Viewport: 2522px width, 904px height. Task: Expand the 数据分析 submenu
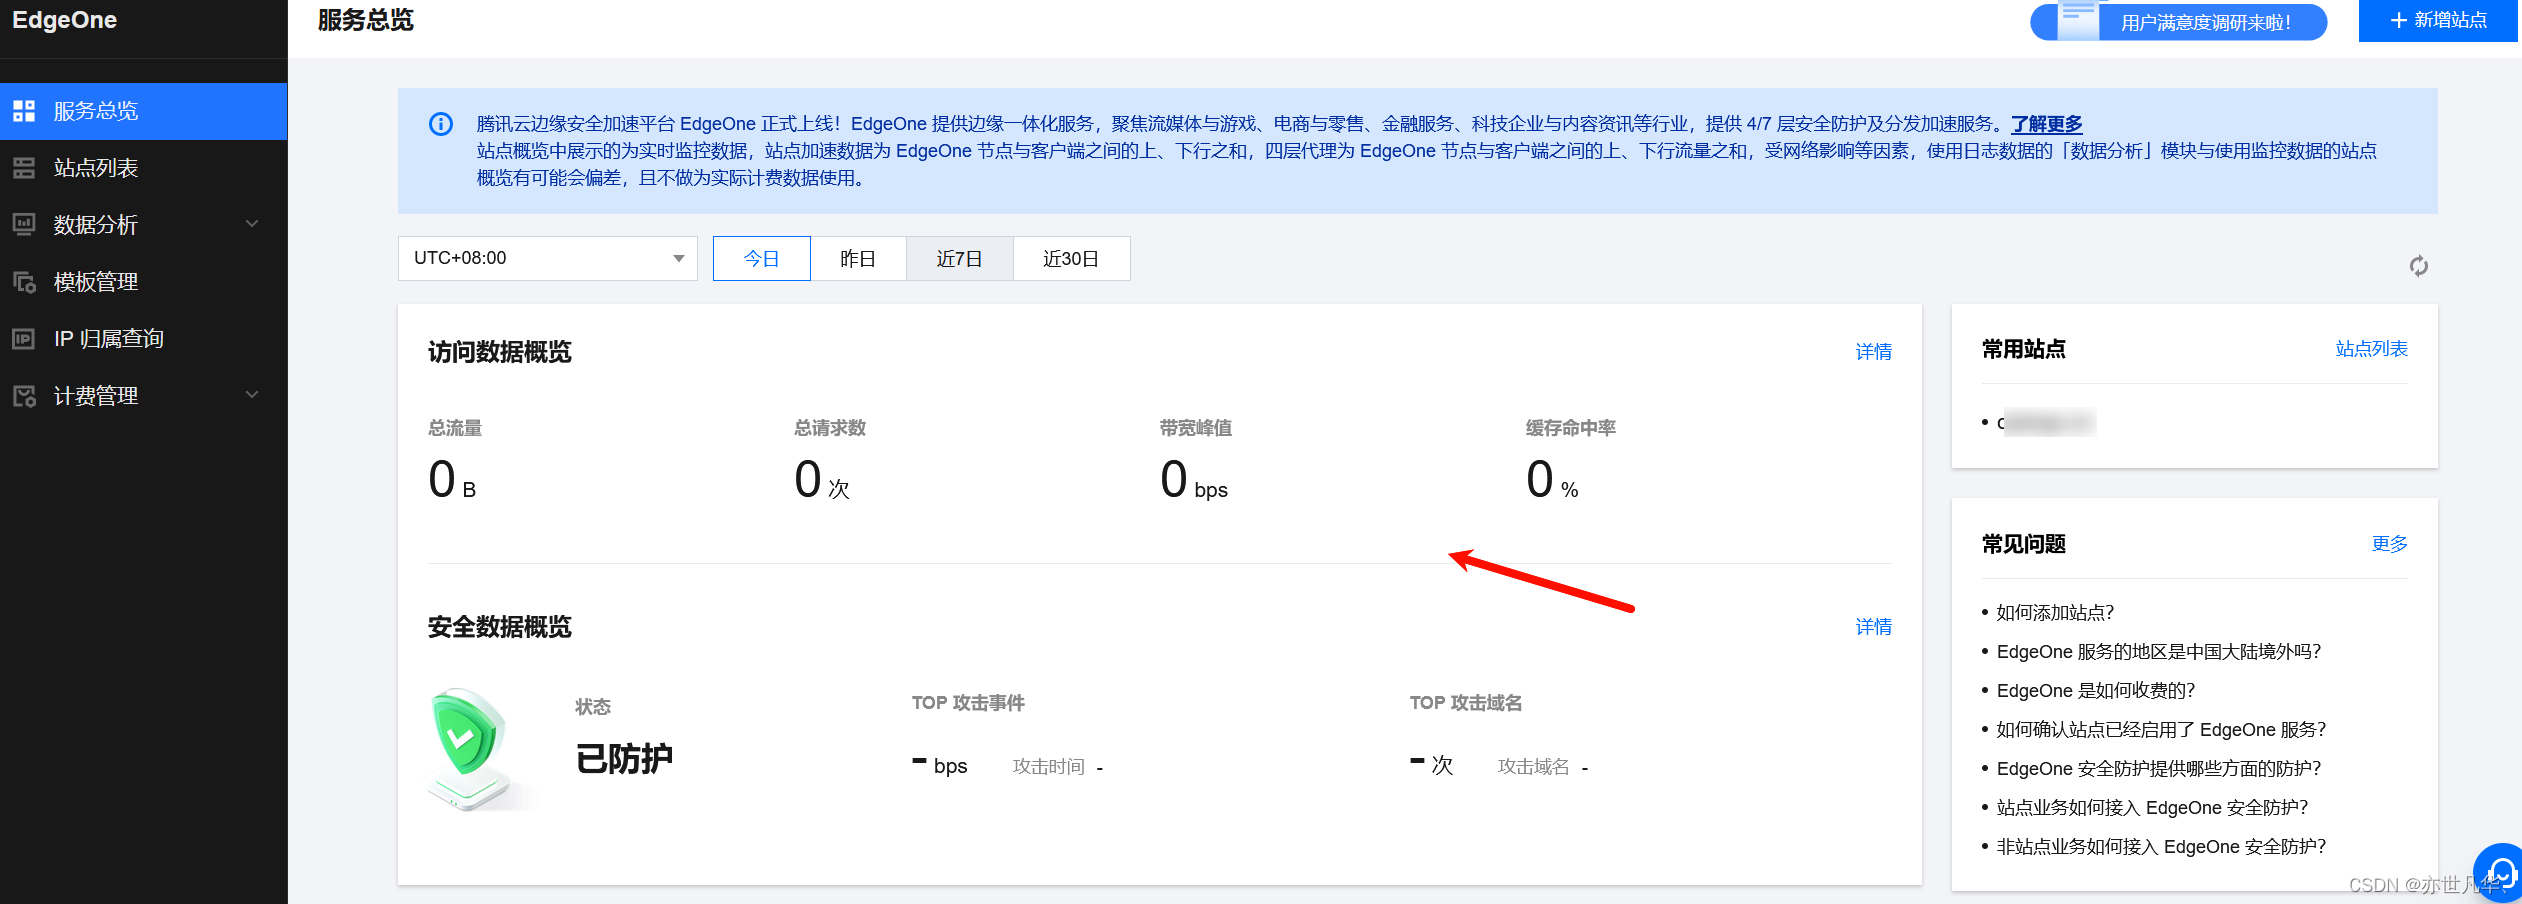coord(252,224)
